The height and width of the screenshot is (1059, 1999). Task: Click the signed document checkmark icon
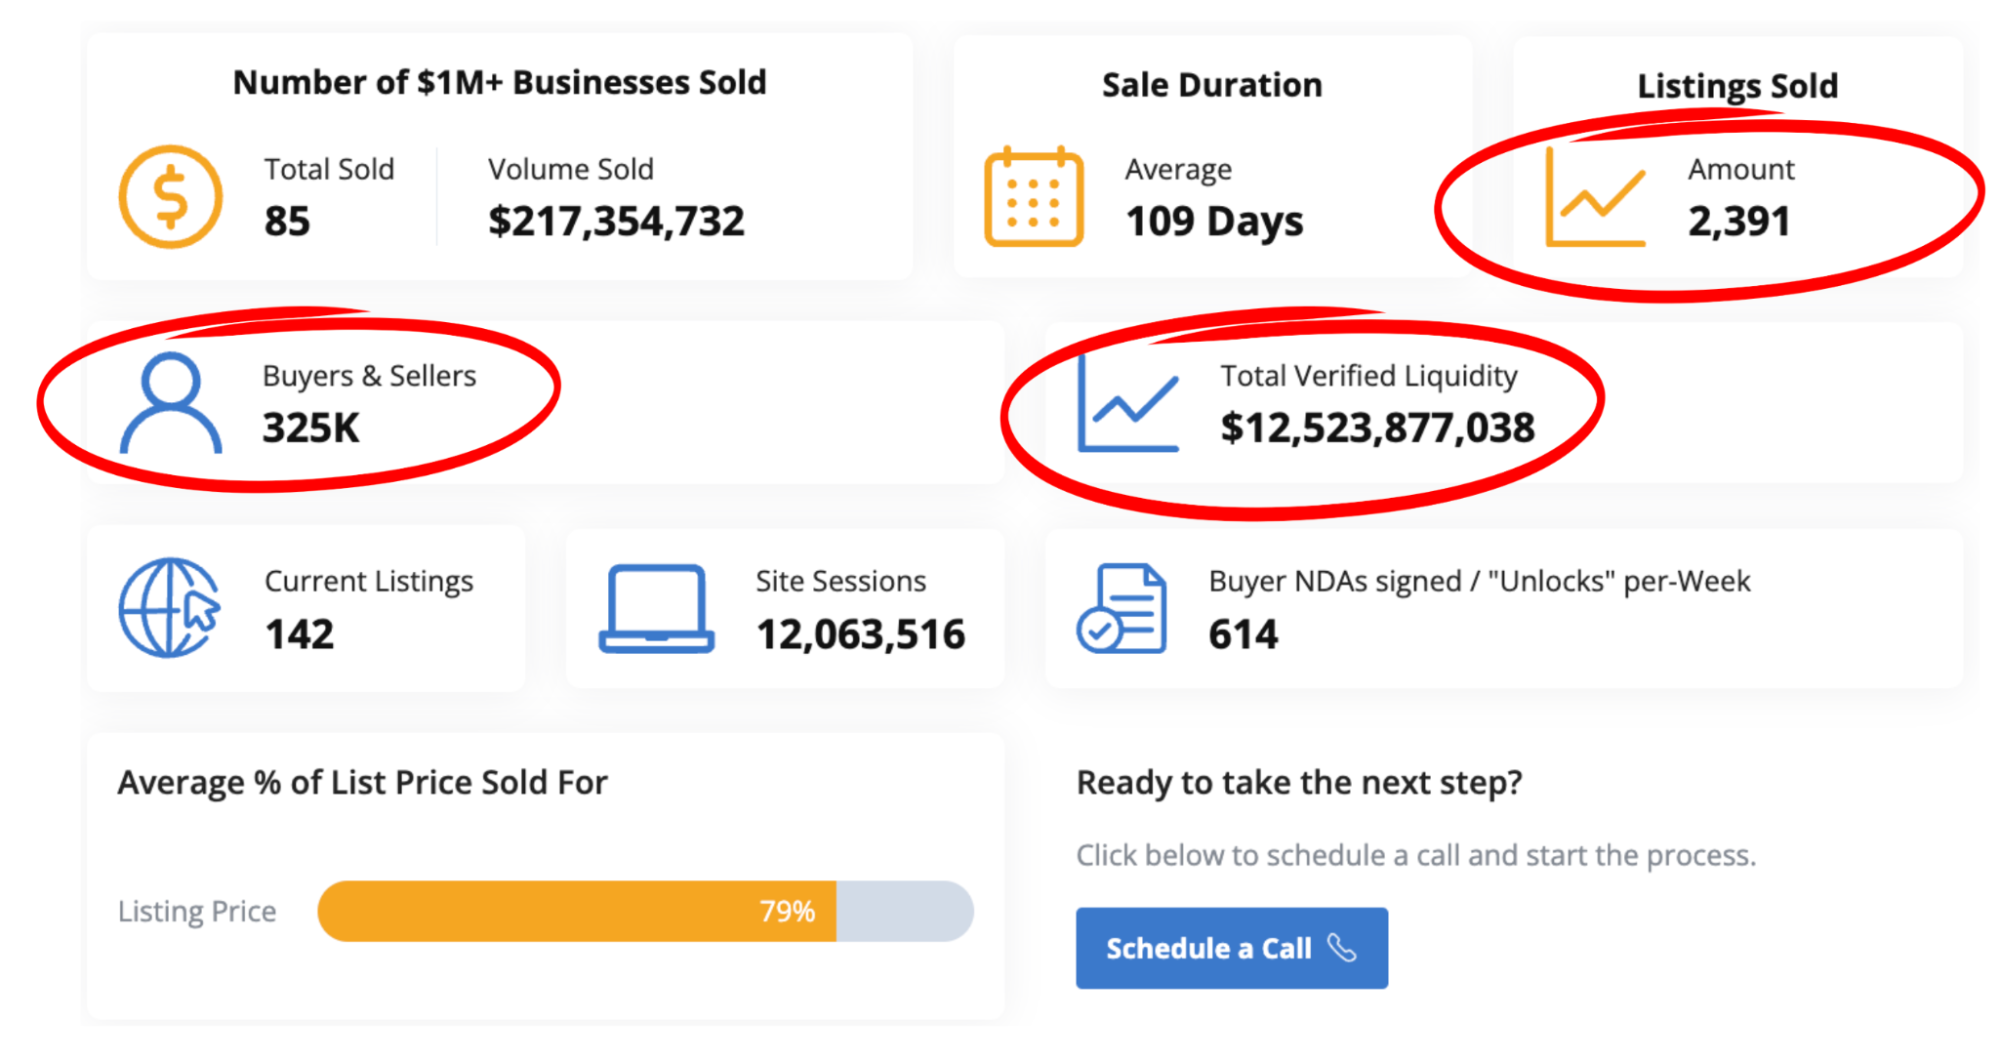1122,608
